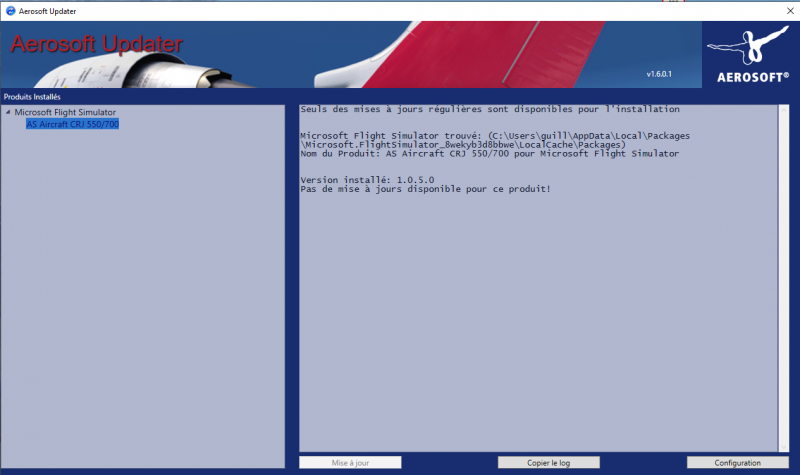
Task: Click the greyed-out 'Mise à jour' button
Action: pyautogui.click(x=350, y=463)
